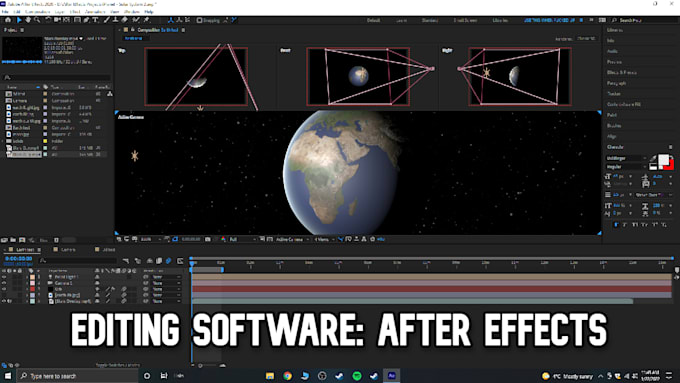The image size is (680, 383).
Task: Enable Motion Blur for timeline layers
Action: click(x=168, y=261)
